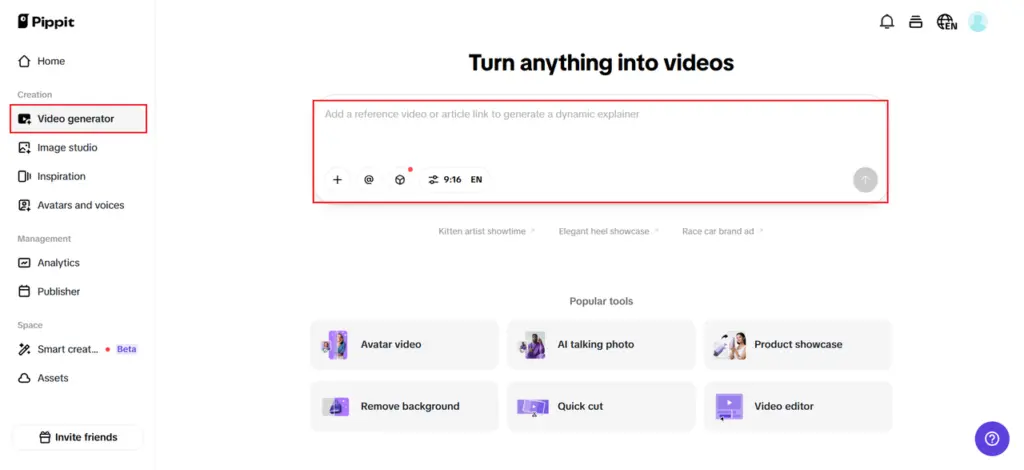Try the Race car brand ad prompt

point(722,231)
